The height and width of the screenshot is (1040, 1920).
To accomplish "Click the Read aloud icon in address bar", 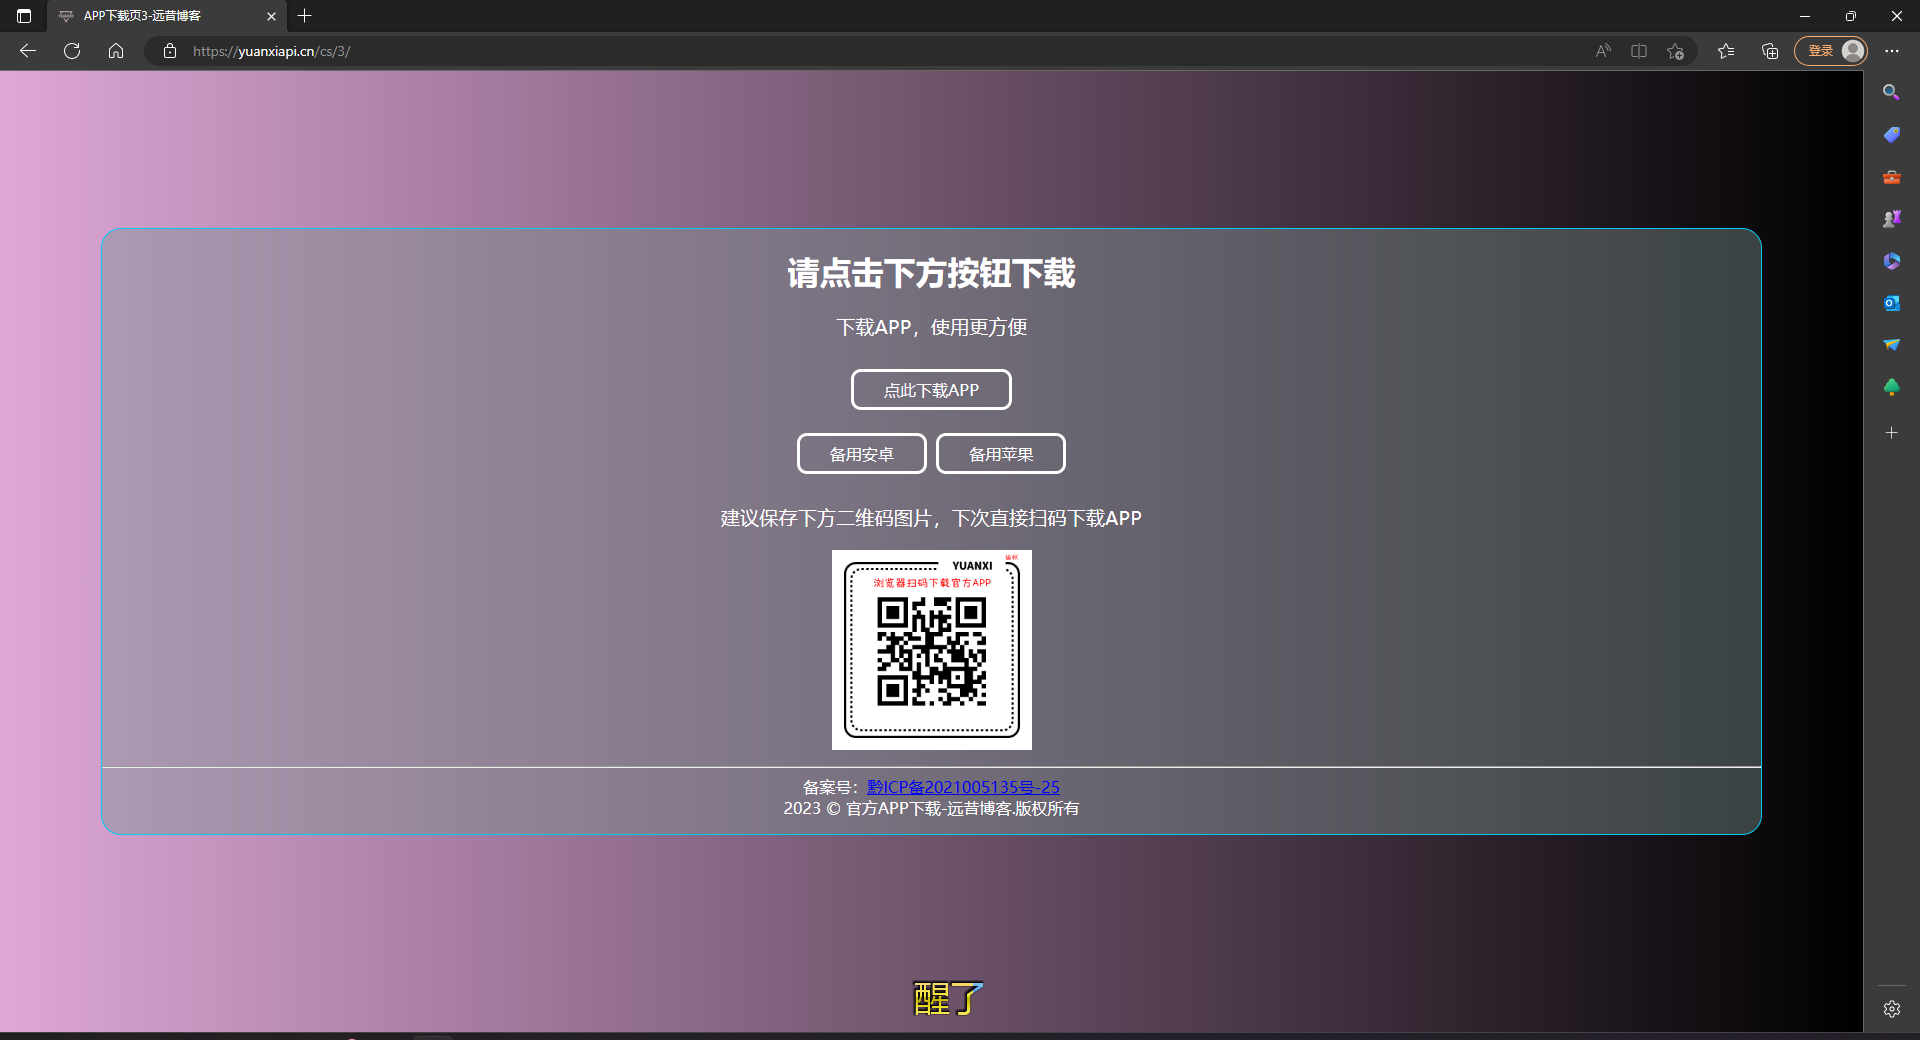I will [x=1603, y=51].
